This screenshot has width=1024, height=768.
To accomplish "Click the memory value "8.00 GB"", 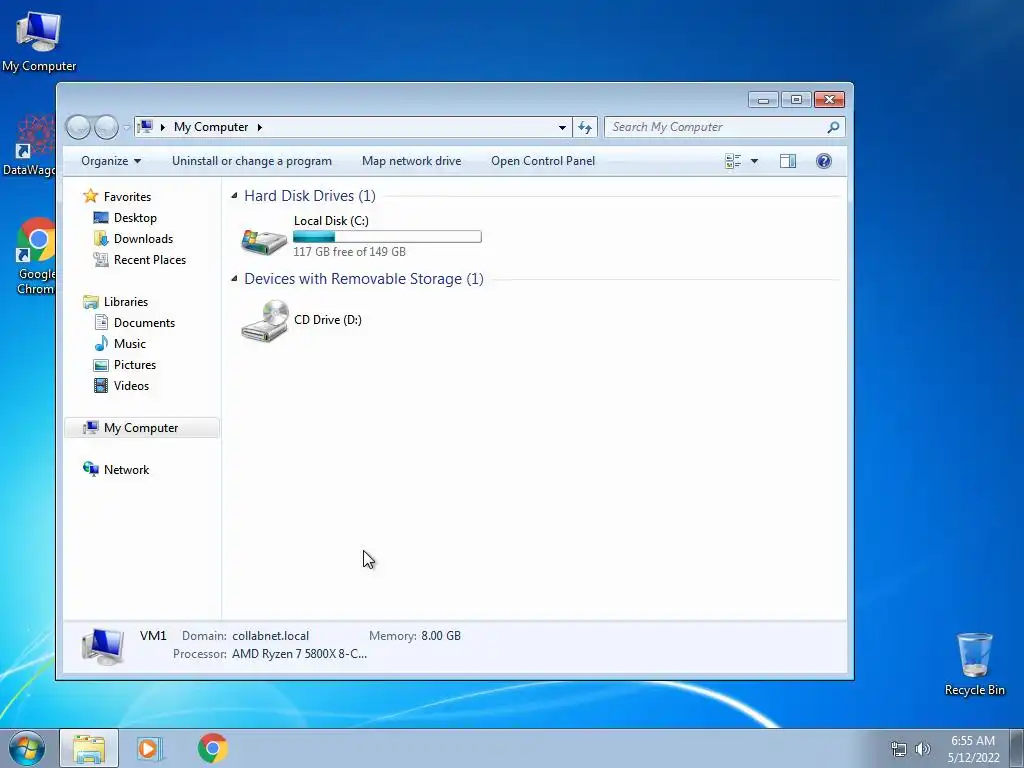I will (441, 635).
